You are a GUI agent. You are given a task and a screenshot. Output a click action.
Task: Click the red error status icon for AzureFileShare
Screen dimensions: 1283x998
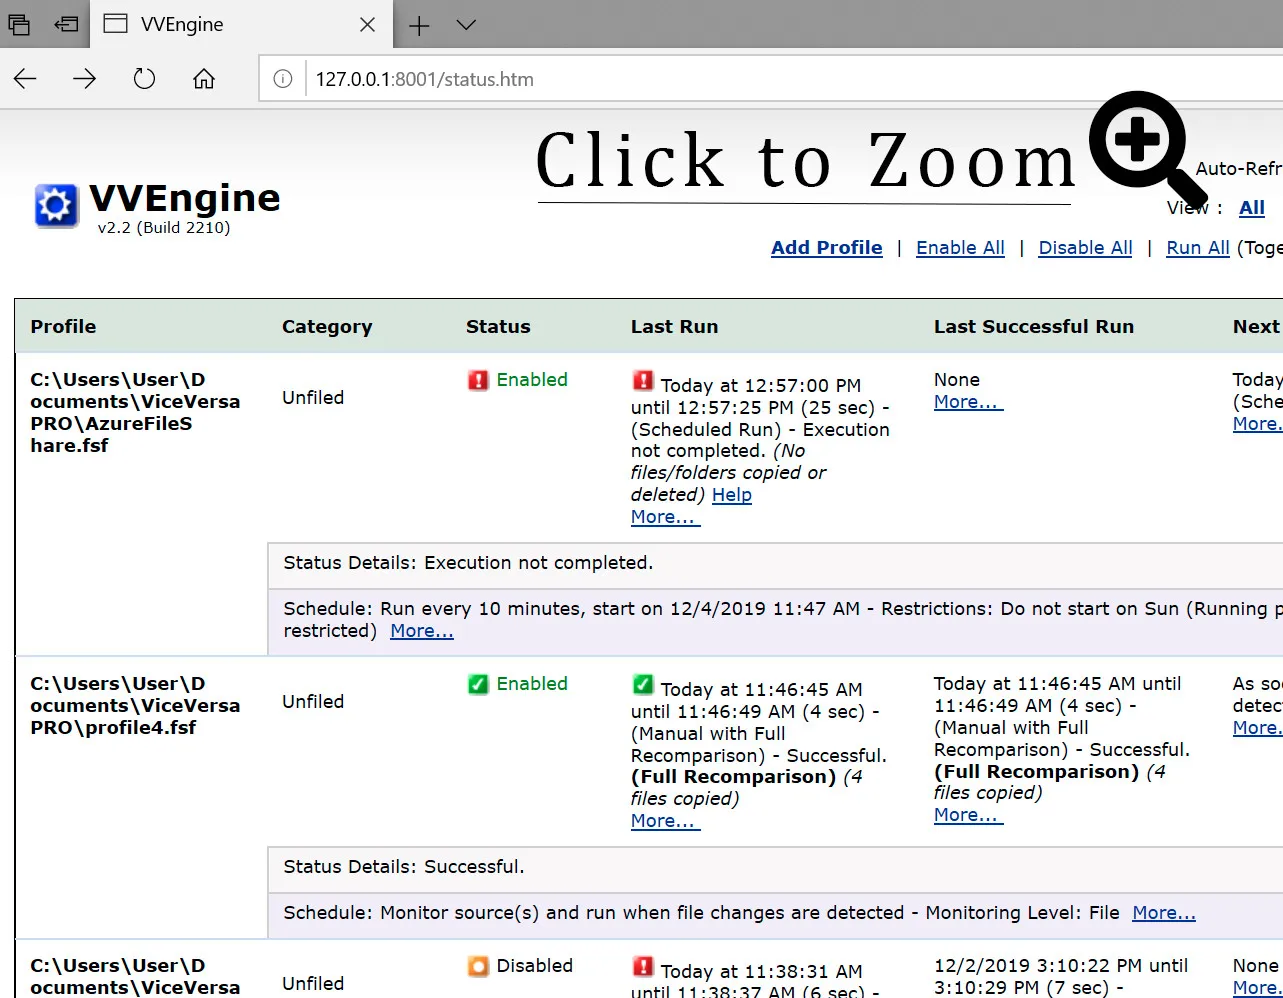tap(478, 380)
